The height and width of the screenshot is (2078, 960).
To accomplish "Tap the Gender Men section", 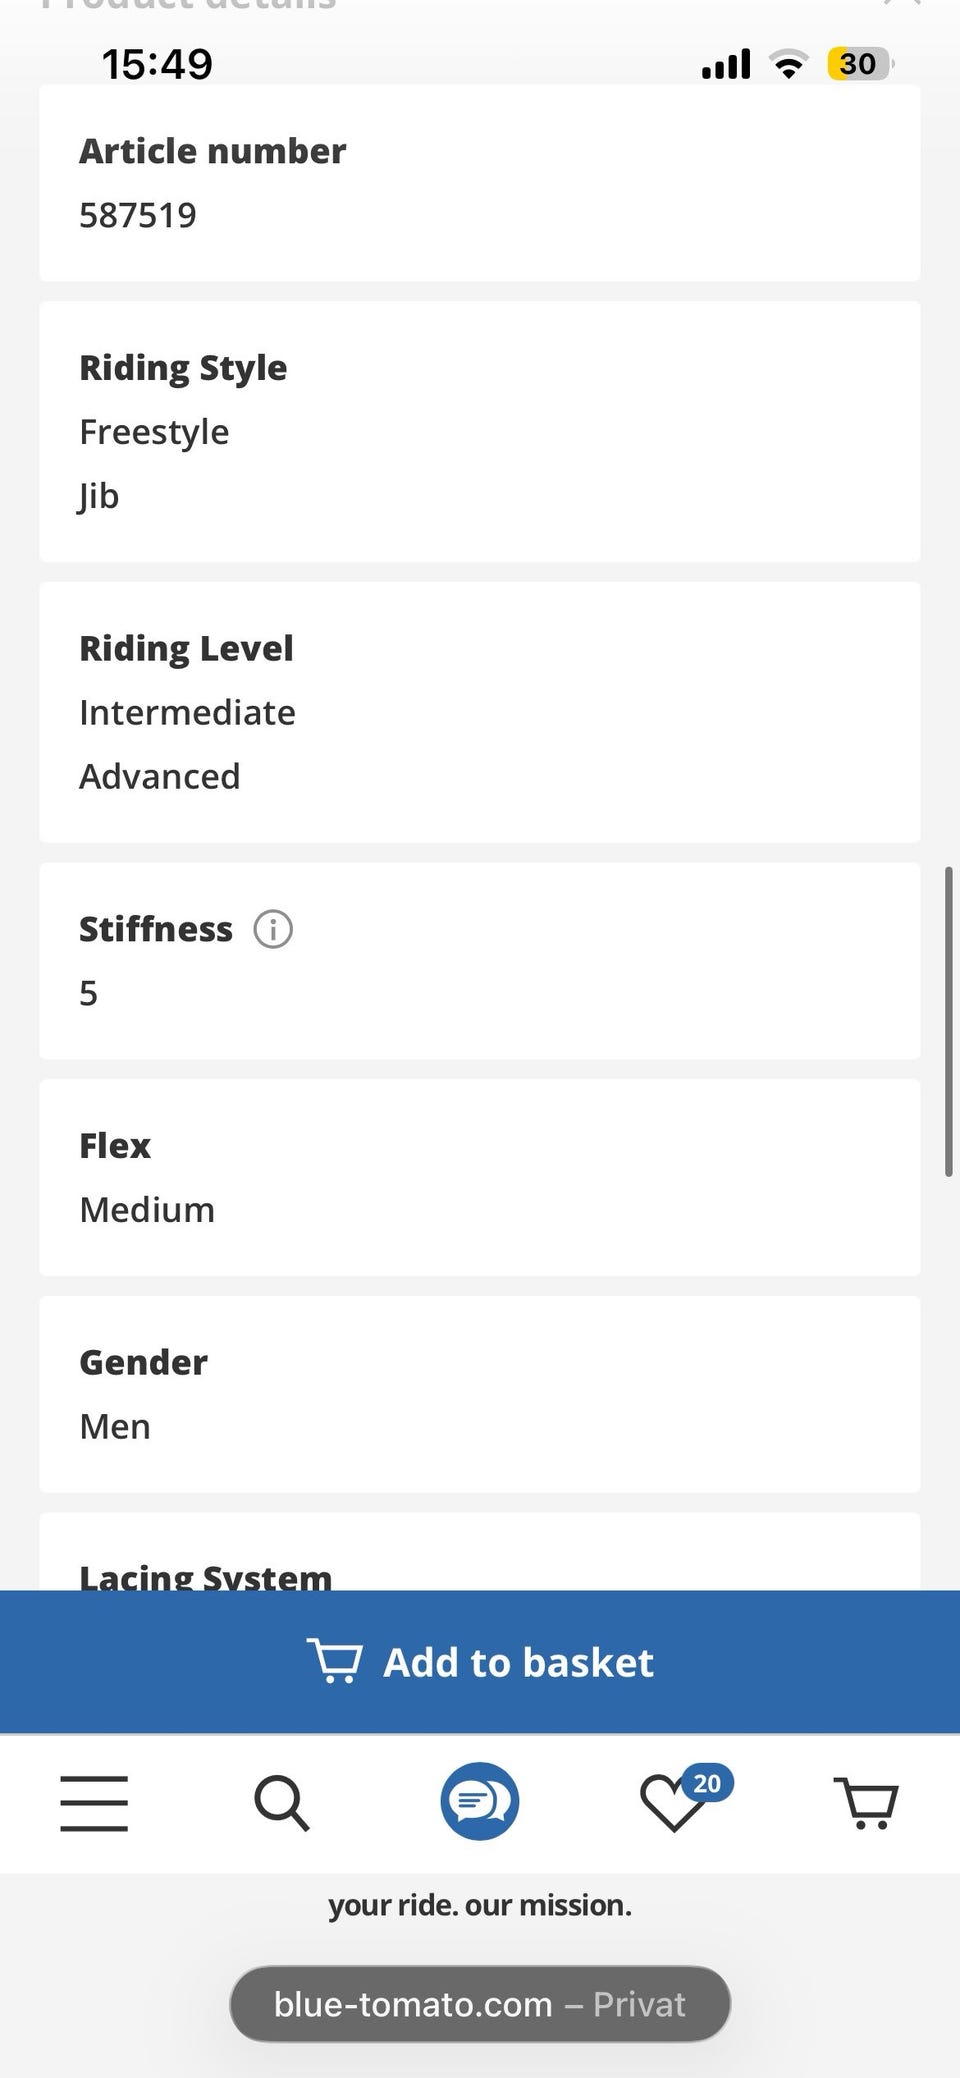I will pos(480,1394).
